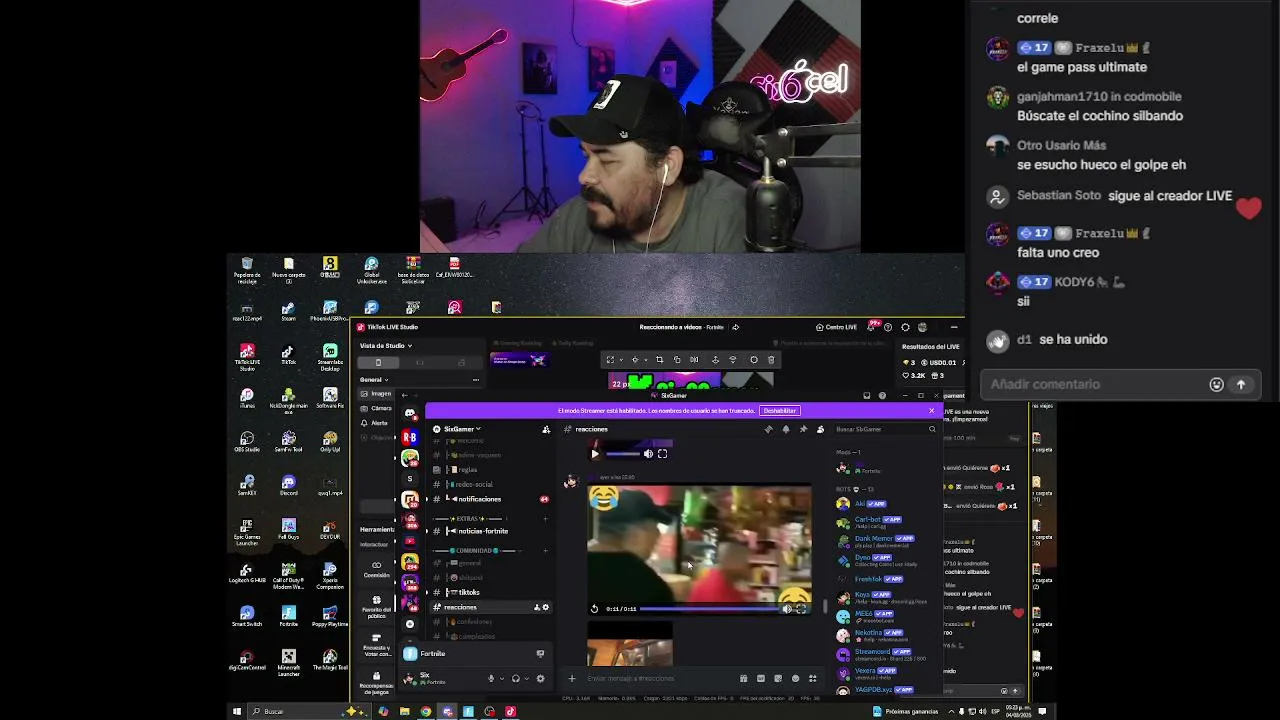Click the trash icon in Studio toolbar
This screenshot has height=720, width=1280.
771,360
